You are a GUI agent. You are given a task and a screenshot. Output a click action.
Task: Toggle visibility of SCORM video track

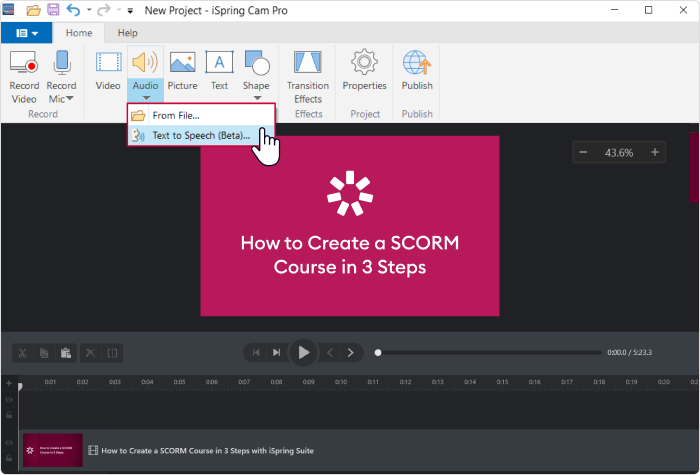9,442
